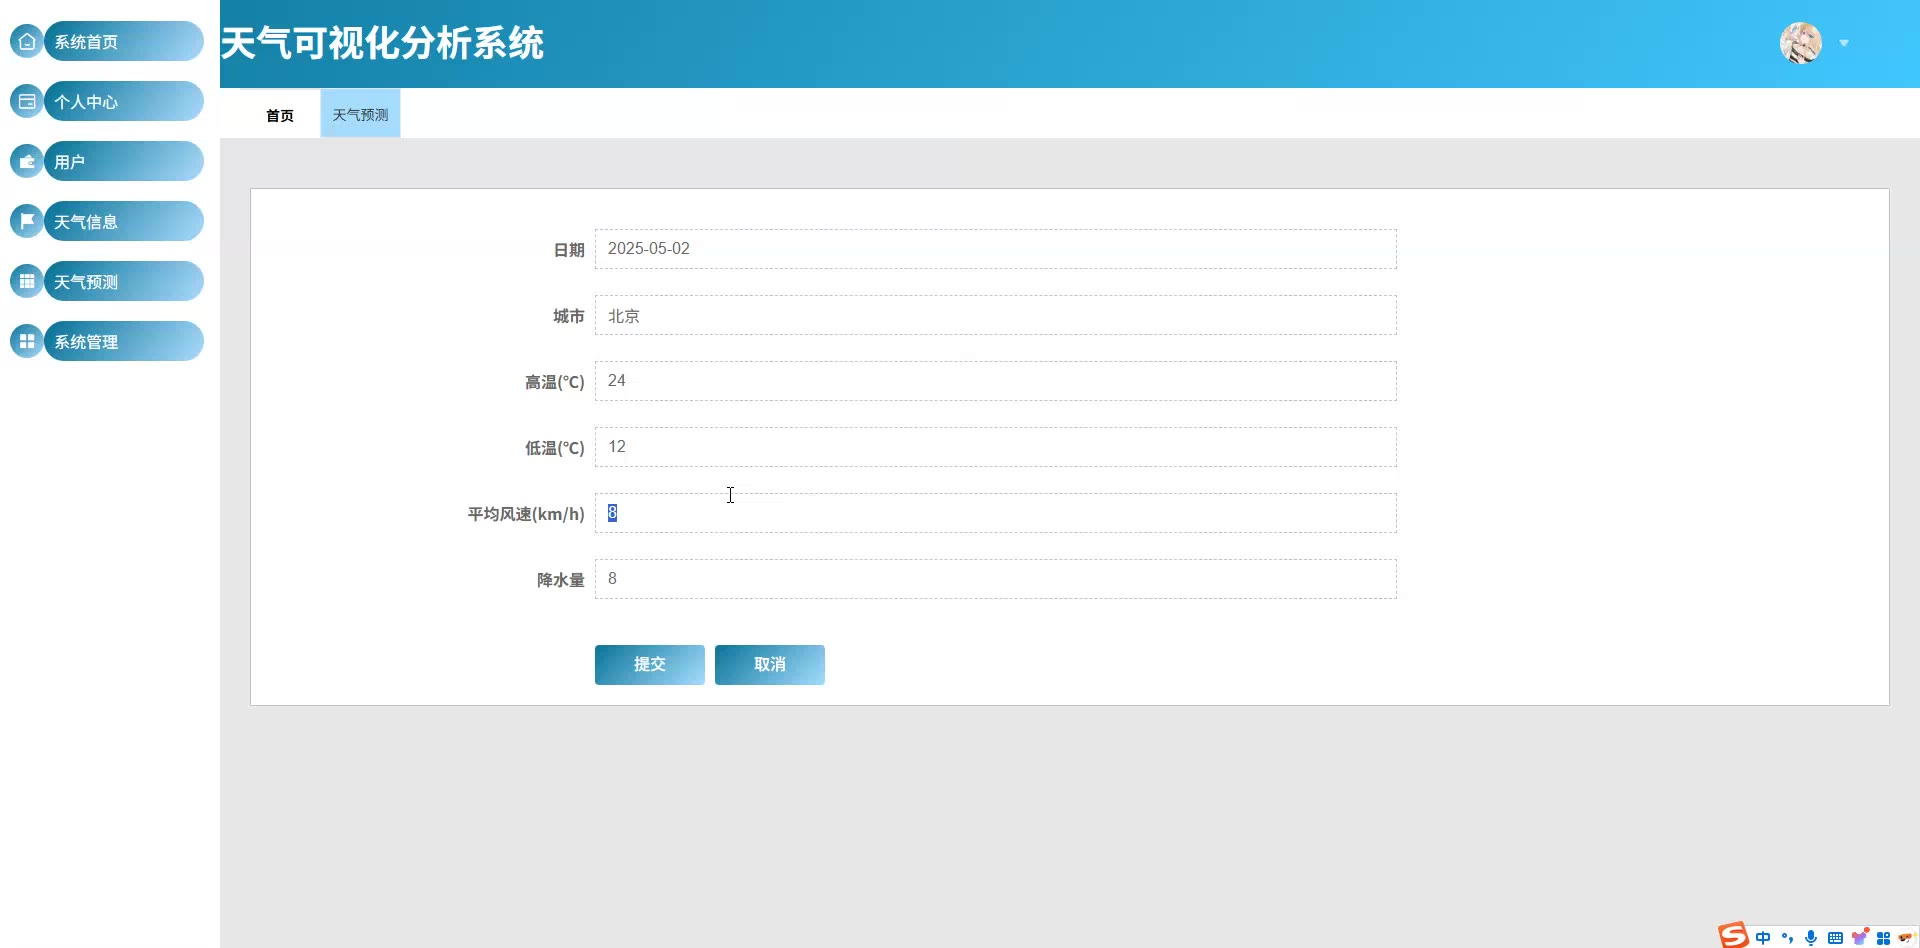
Task: Click the 日期 date input field
Action: [x=996, y=249]
